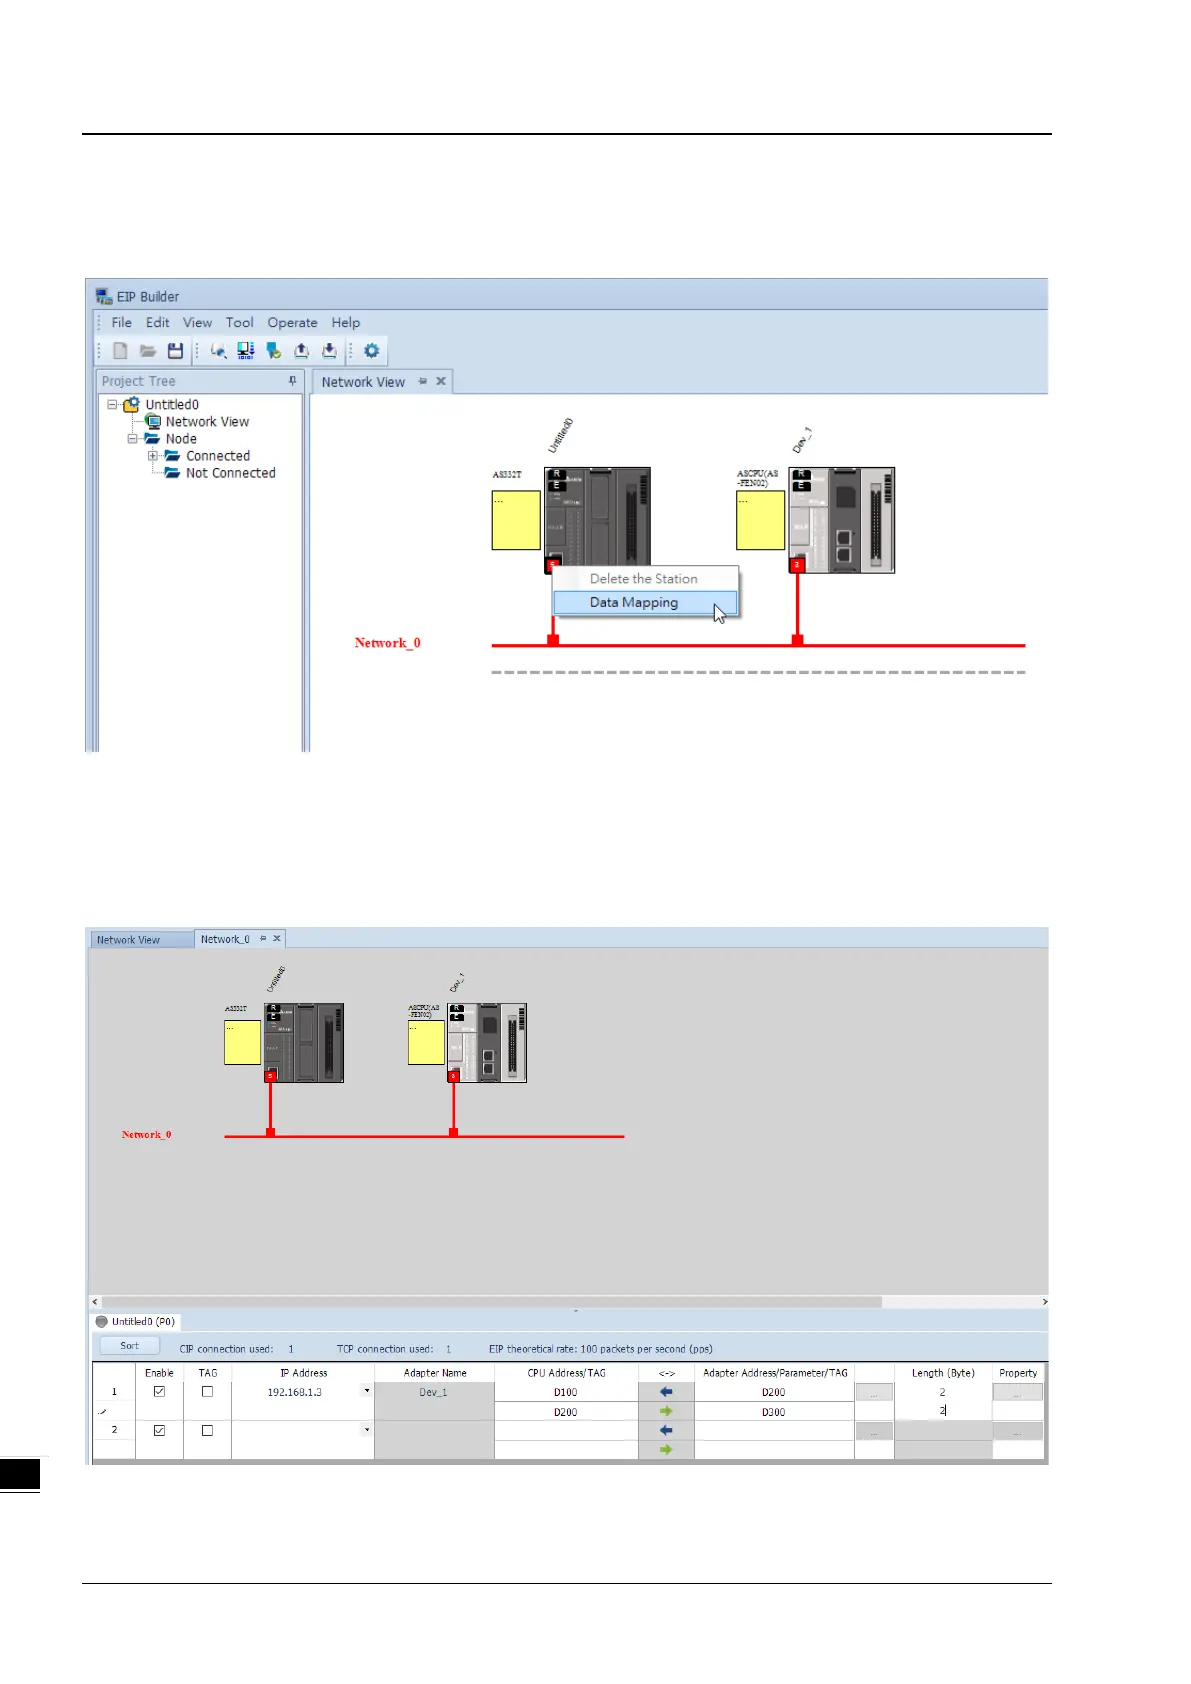
Task: Check the TAG checkbox in row 1
Action: pyautogui.click(x=207, y=1391)
